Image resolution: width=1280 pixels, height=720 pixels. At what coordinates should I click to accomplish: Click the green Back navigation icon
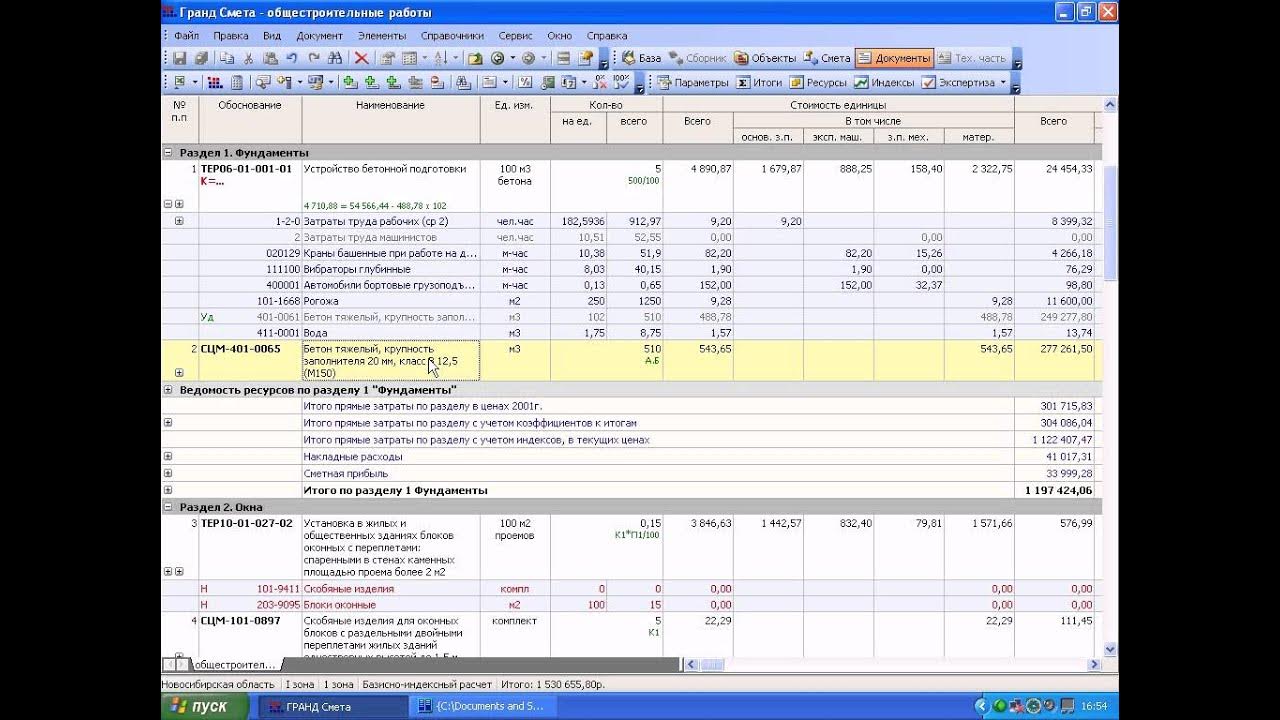coord(497,58)
